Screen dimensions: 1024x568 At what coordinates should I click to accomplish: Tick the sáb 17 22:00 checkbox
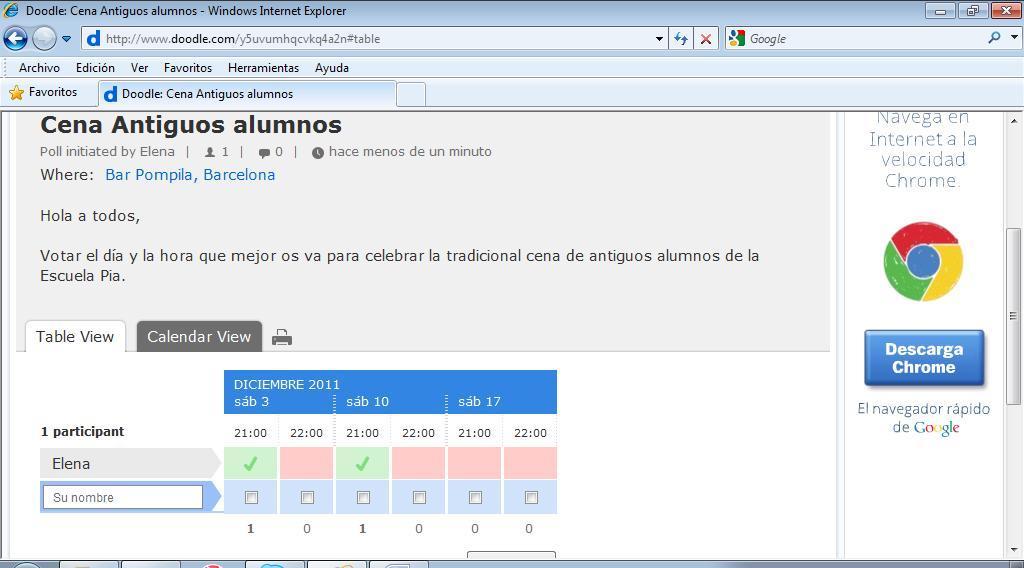point(531,497)
